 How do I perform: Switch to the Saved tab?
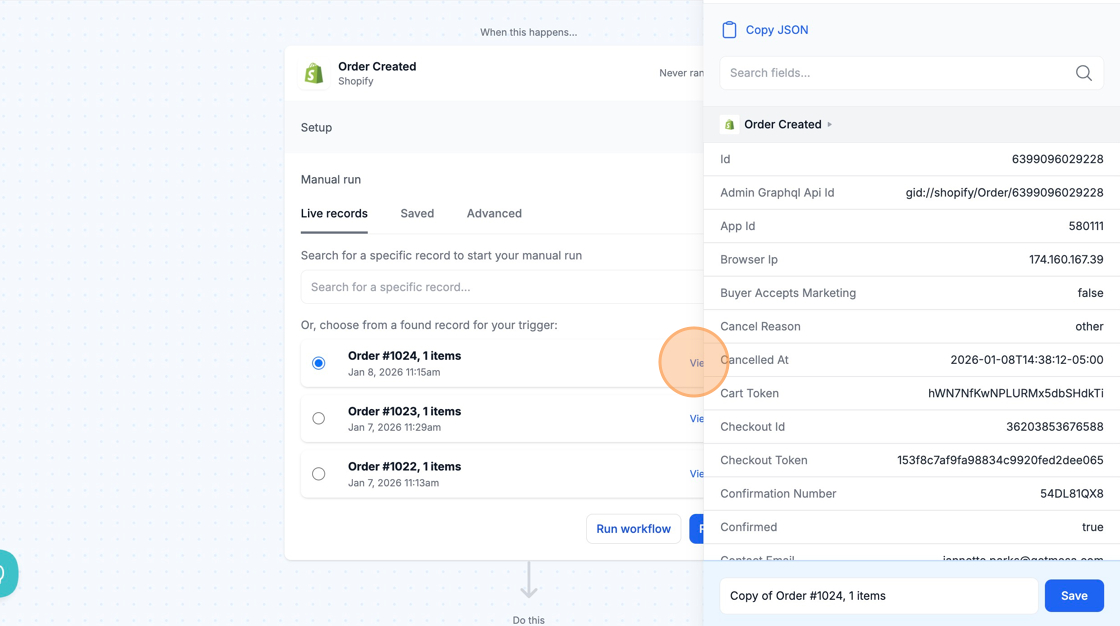[417, 213]
